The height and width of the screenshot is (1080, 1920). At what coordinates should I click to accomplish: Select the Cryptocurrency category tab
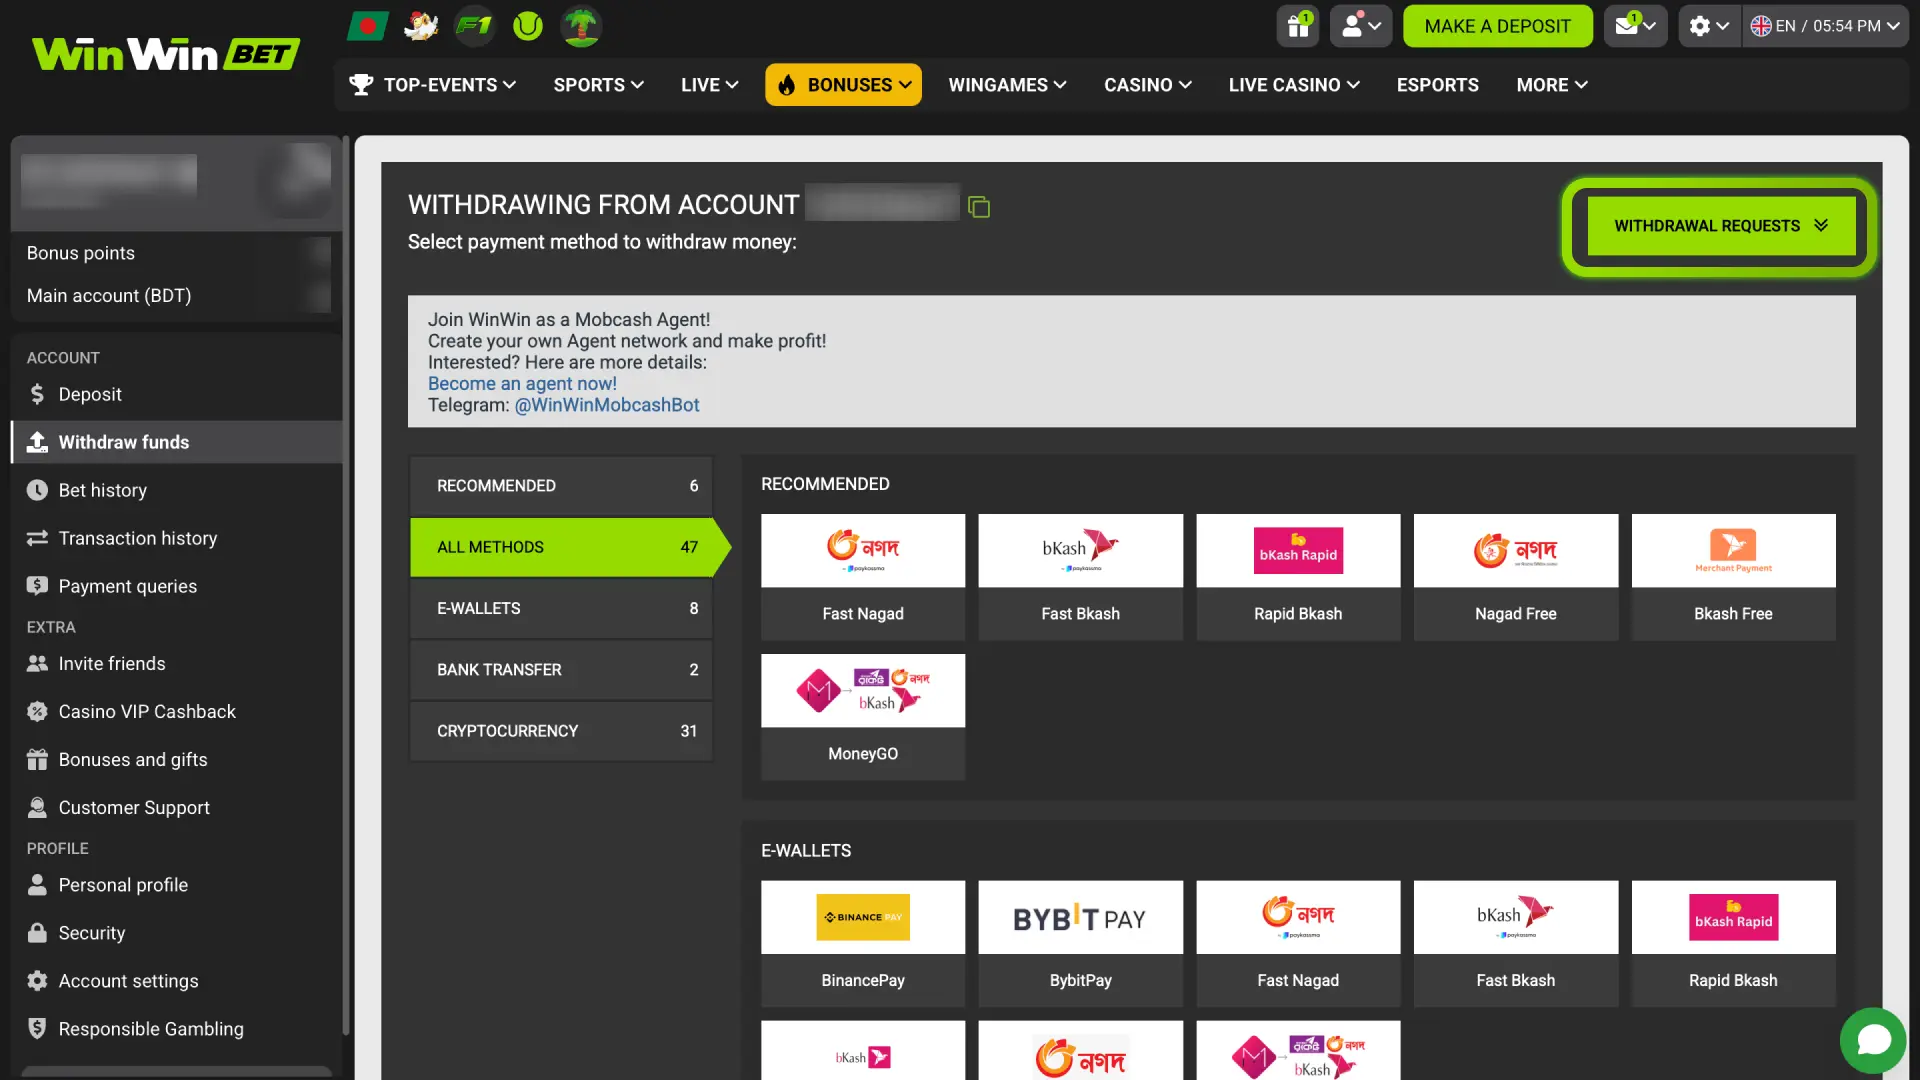[561, 731]
